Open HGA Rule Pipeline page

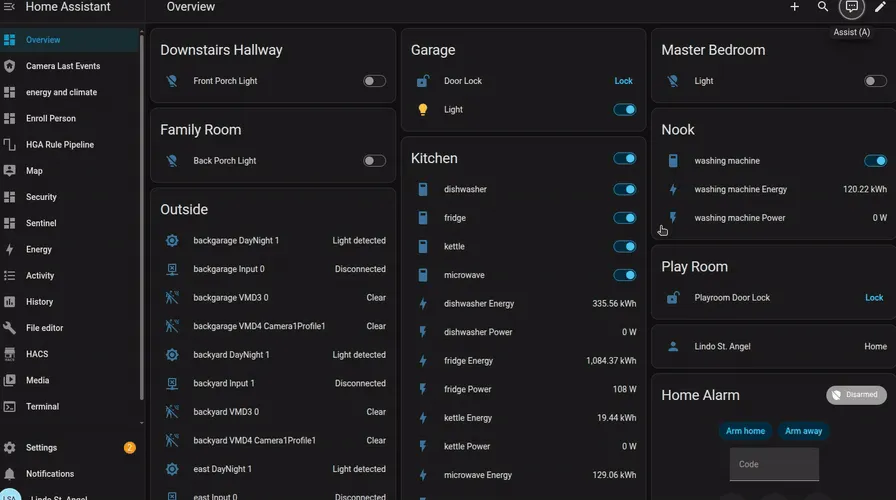69,145
